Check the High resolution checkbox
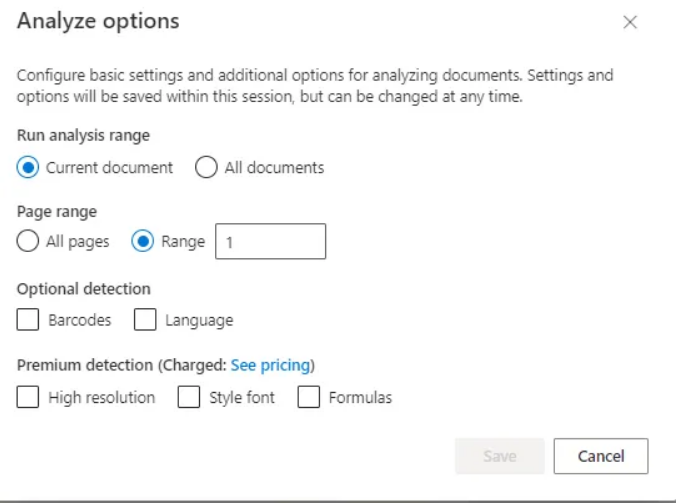Screen dimensions: 680x504 coord(28,397)
